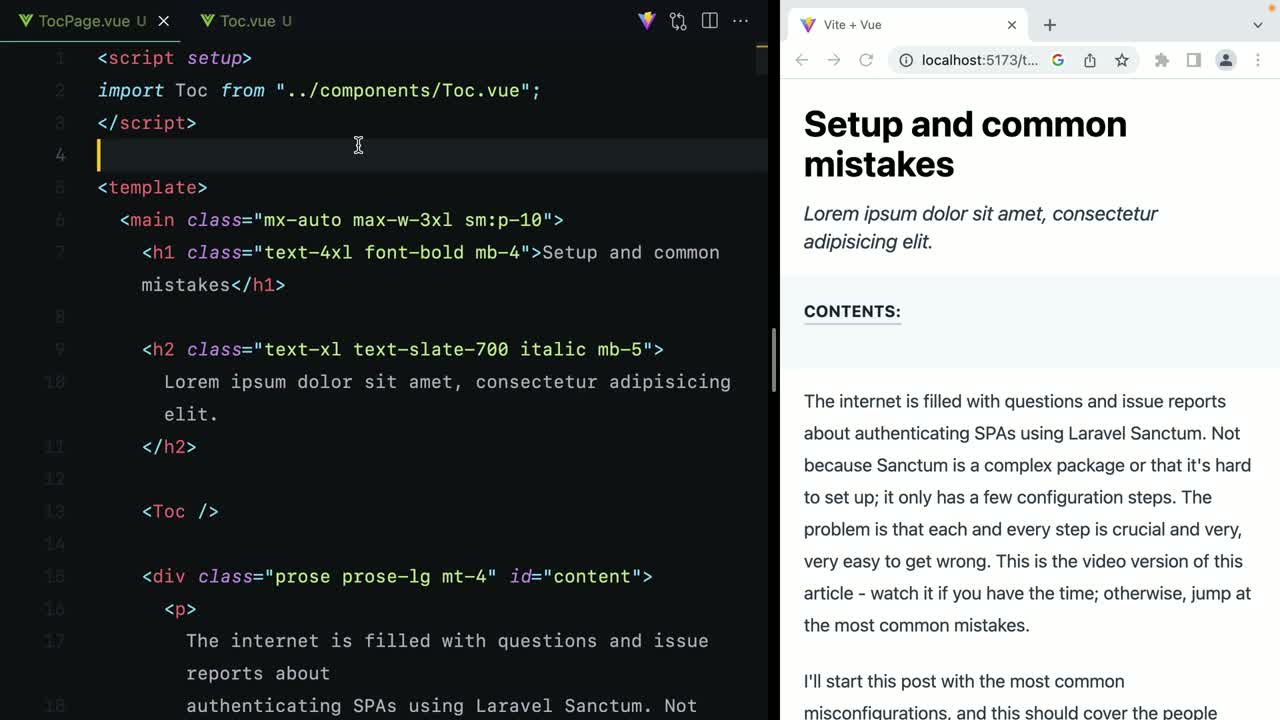Screen dimensions: 1280x720
Task: Toggle the browser side panel
Action: click(x=1194, y=60)
